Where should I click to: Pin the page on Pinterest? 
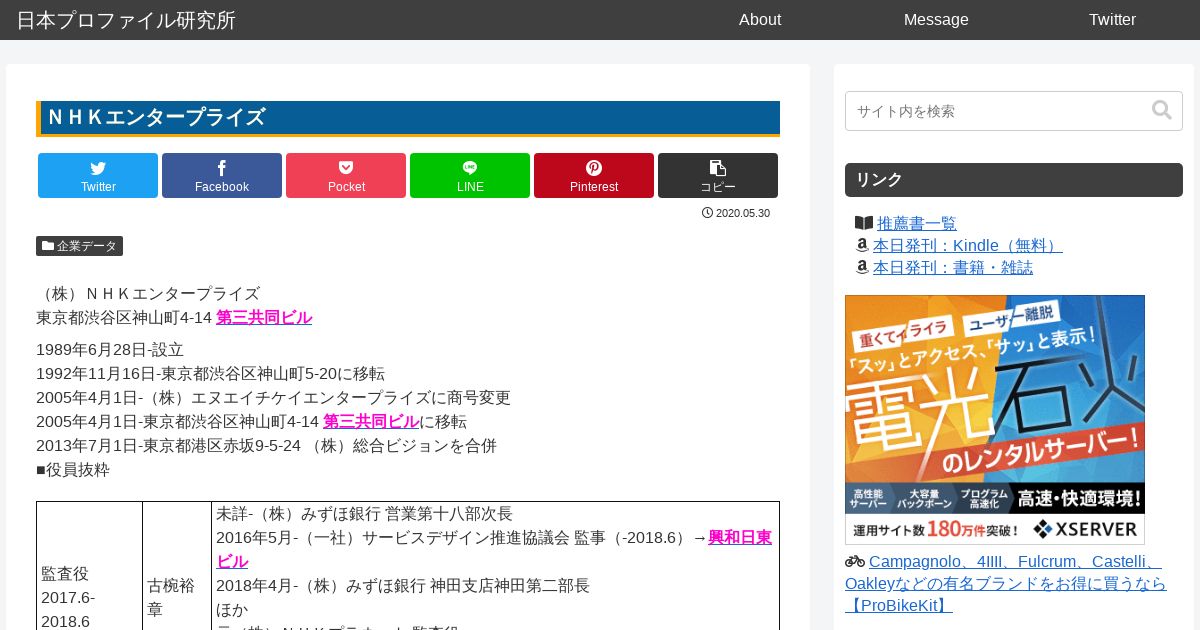(x=594, y=175)
